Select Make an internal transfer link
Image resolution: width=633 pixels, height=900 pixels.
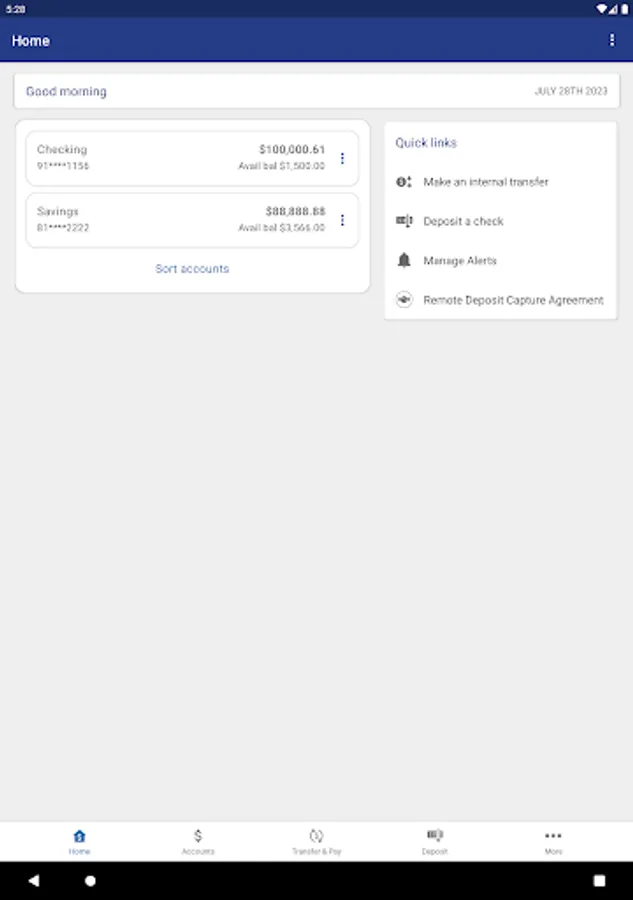[x=486, y=182]
